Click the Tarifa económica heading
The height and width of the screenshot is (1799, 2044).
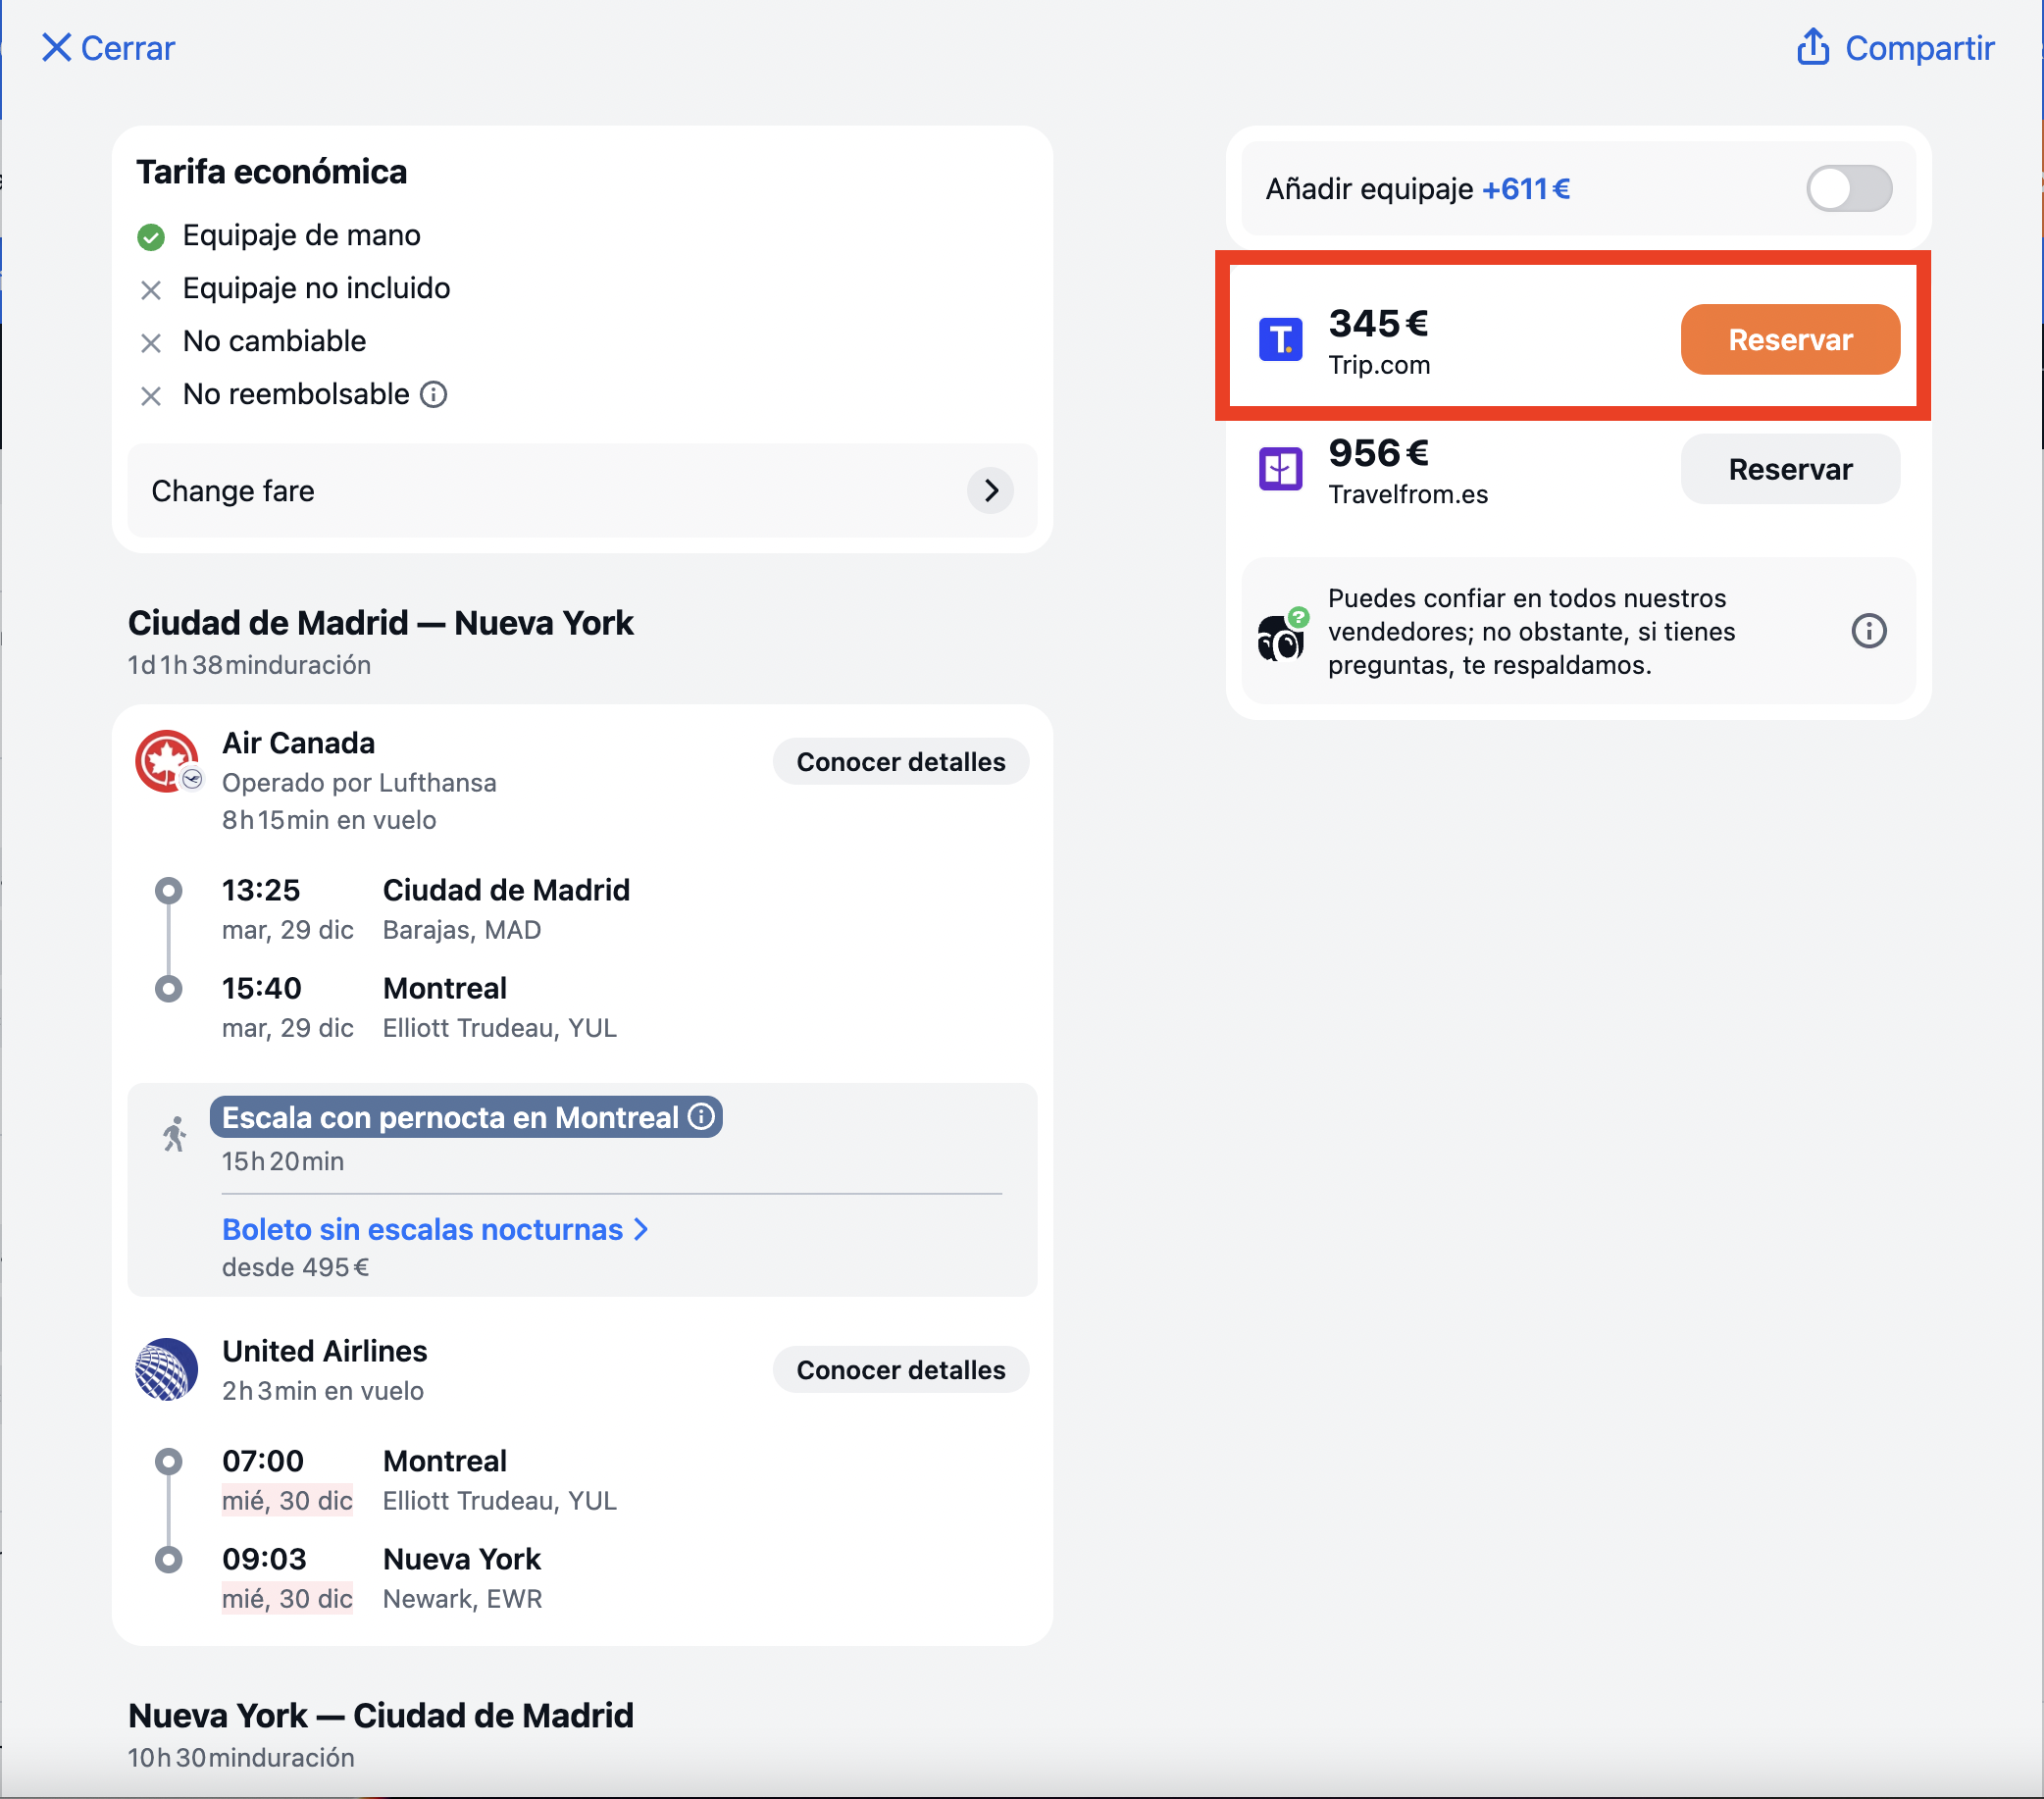click(x=272, y=172)
